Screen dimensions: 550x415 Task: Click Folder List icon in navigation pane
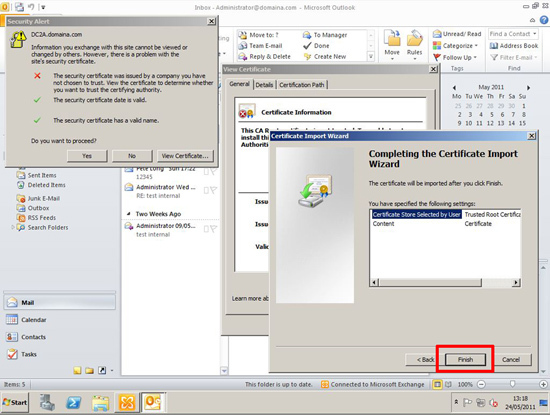click(x=89, y=370)
